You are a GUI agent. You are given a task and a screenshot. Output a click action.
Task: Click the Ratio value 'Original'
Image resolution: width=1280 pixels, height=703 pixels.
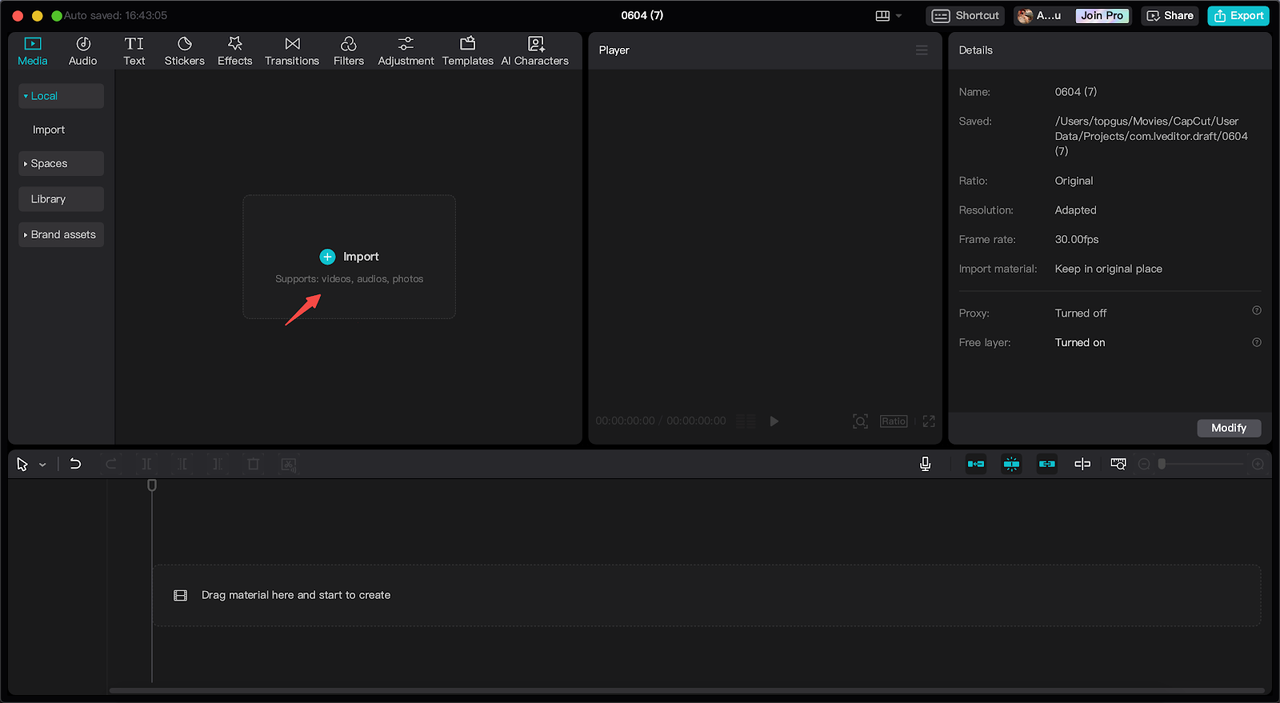coord(1074,181)
